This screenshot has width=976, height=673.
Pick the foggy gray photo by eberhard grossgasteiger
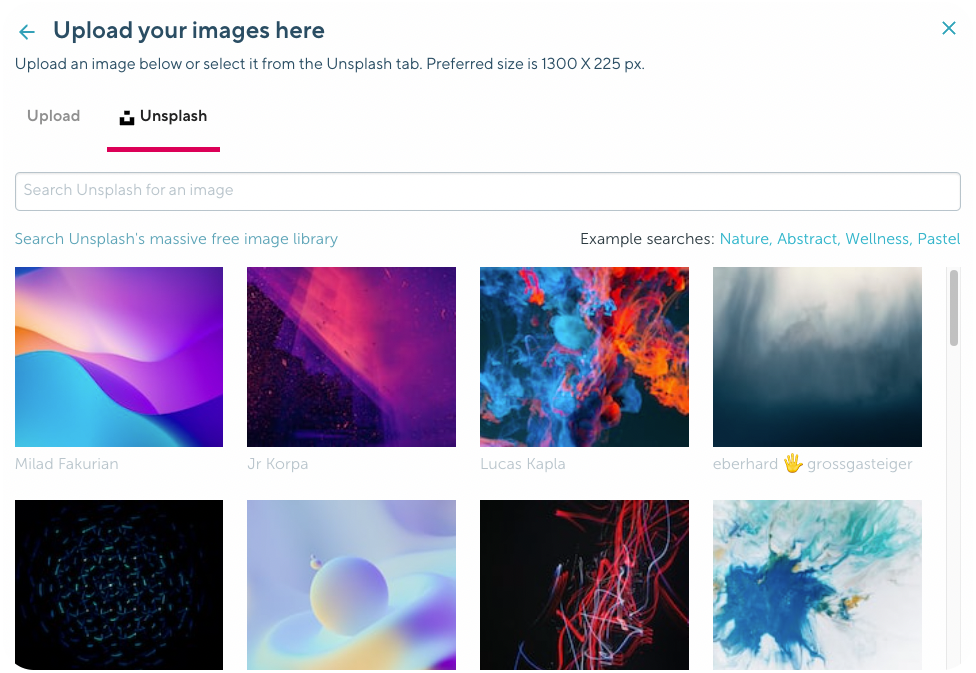817,356
